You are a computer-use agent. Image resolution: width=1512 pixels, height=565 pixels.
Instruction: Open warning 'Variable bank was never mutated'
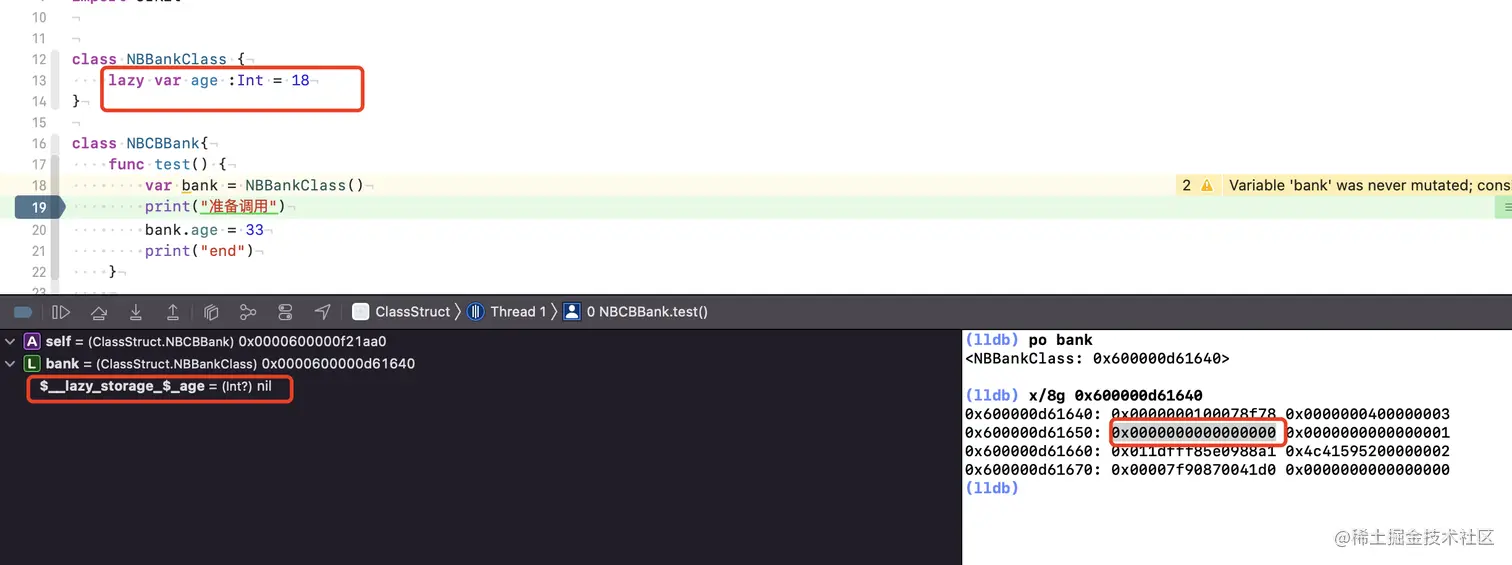[1369, 185]
